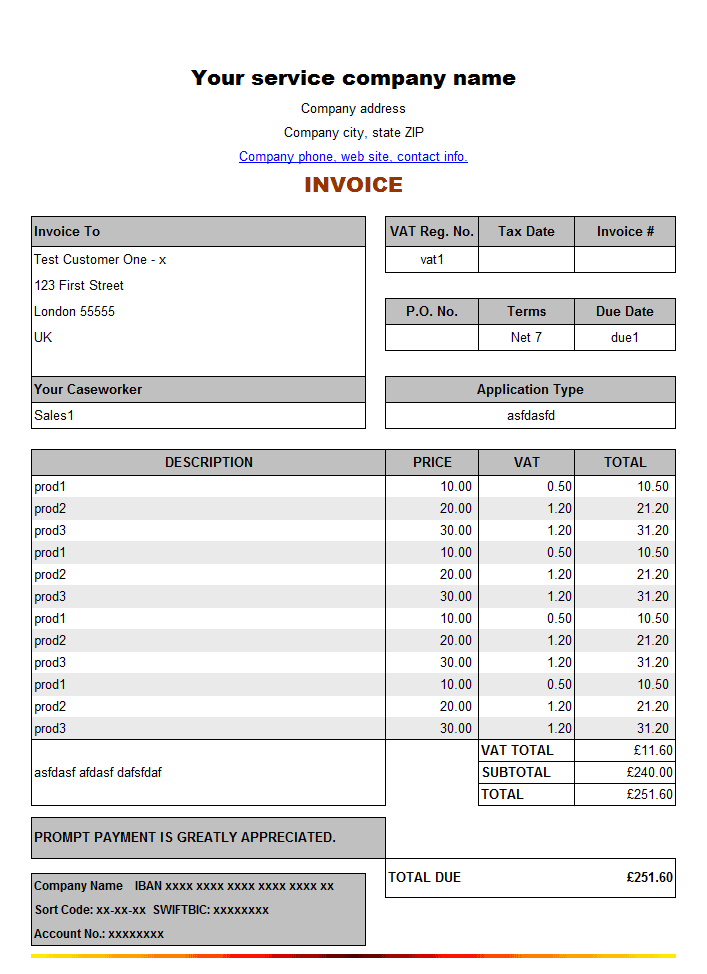Viewport: 707px width, 974px height.
Task: Select the blank P.O. No. cell
Action: coord(431,338)
